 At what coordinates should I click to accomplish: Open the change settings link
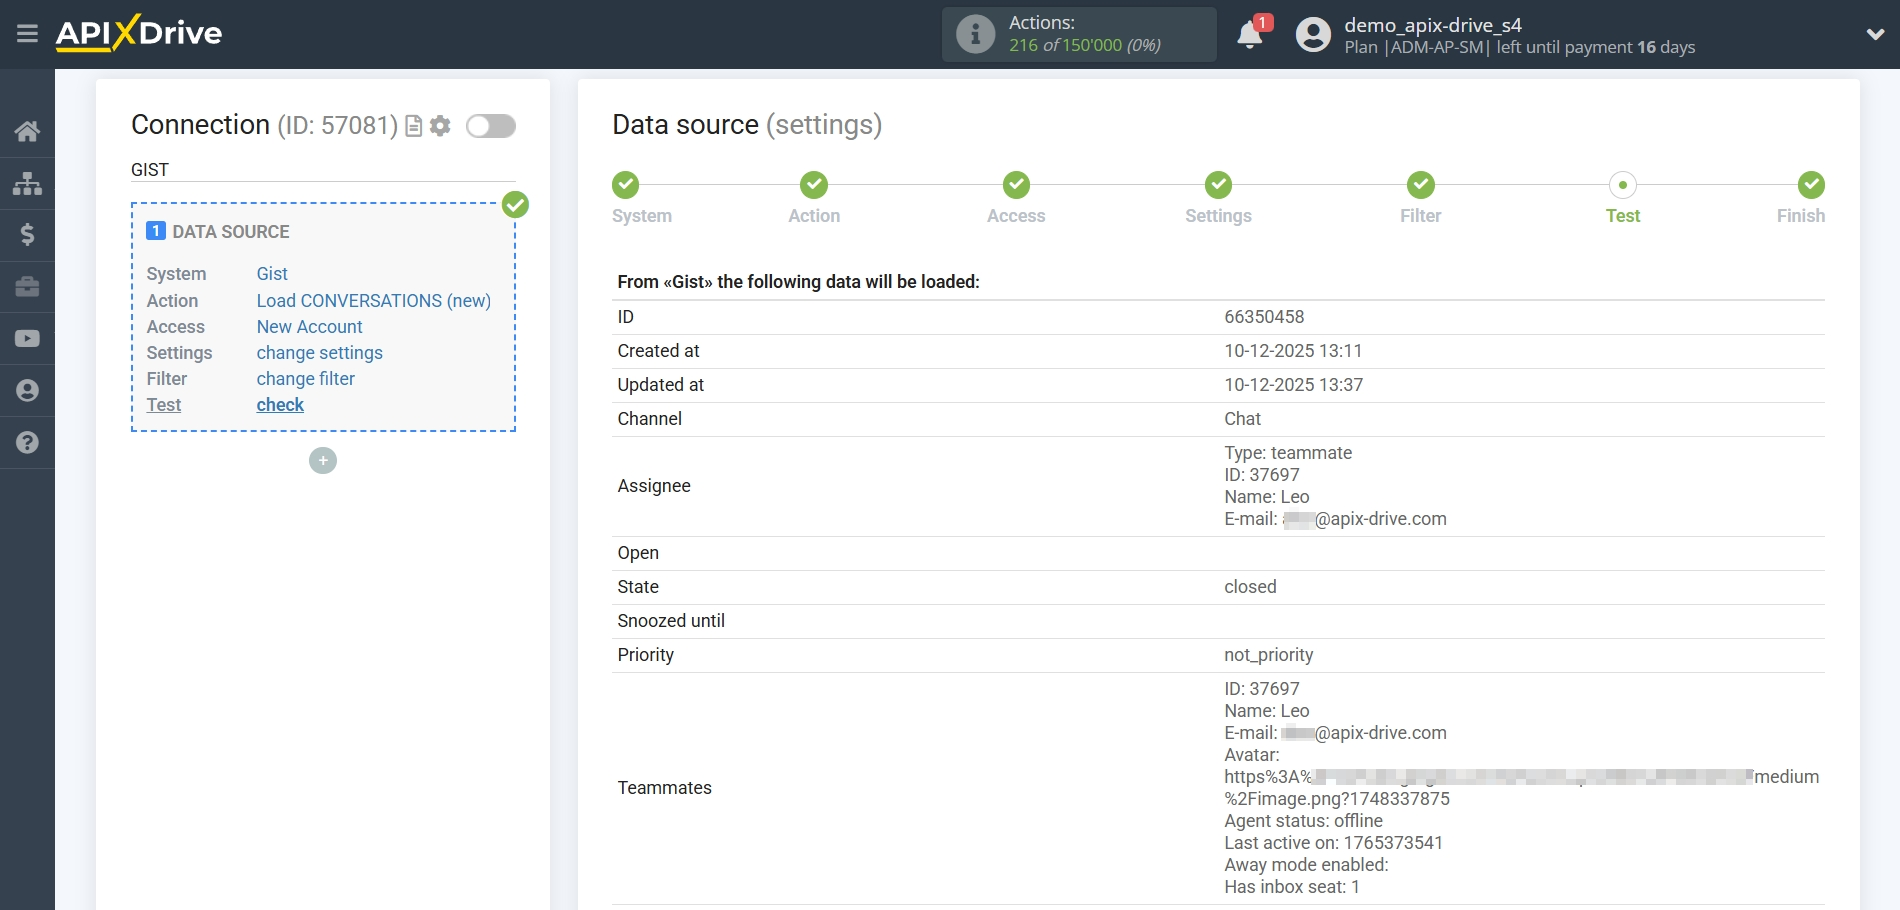click(319, 352)
